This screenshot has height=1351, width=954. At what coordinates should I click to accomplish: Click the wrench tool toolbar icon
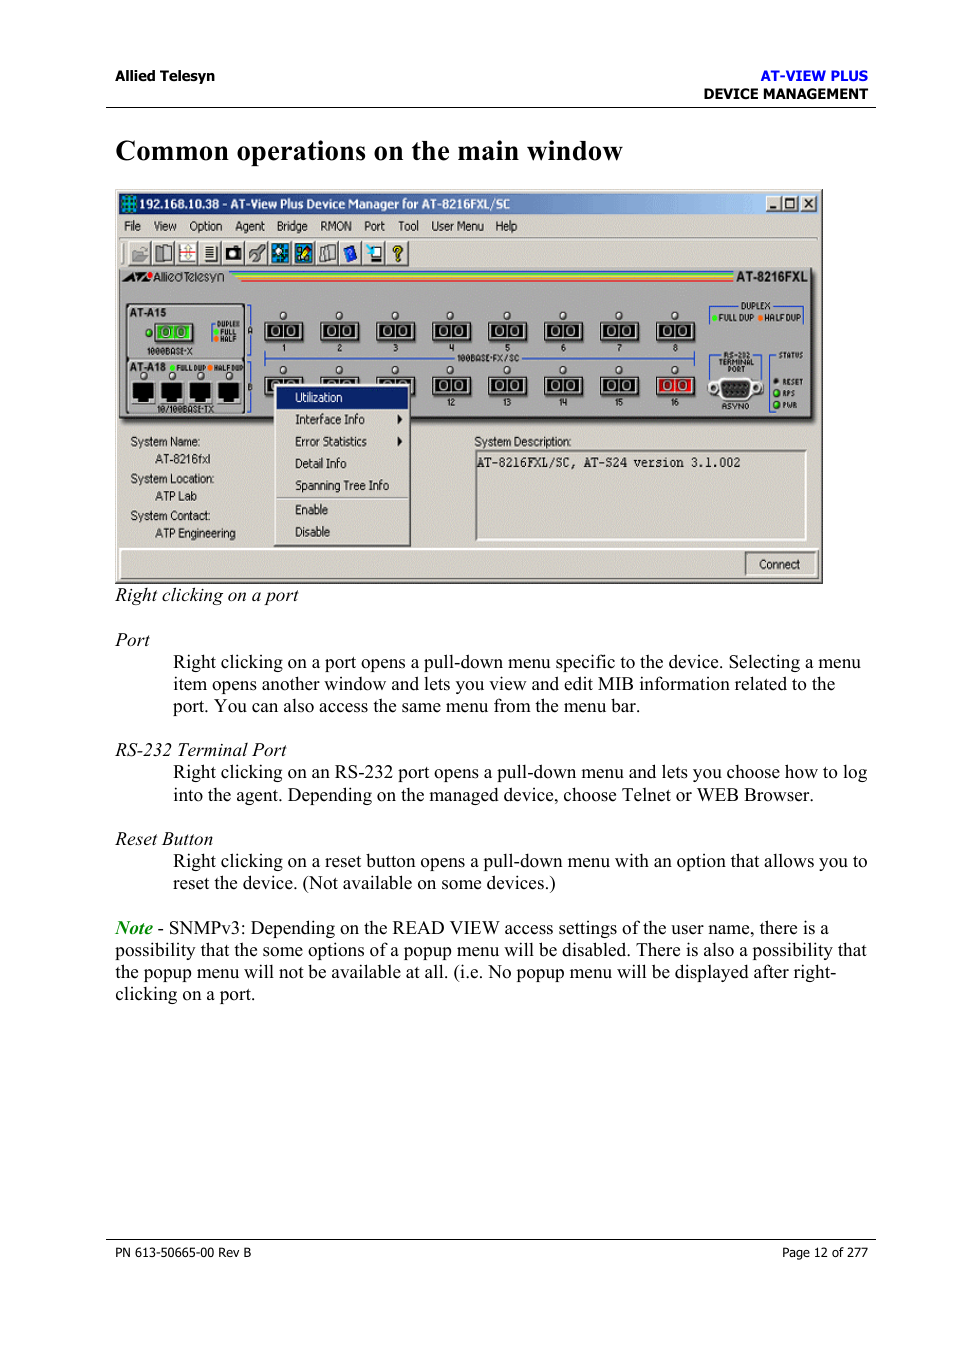(x=257, y=253)
